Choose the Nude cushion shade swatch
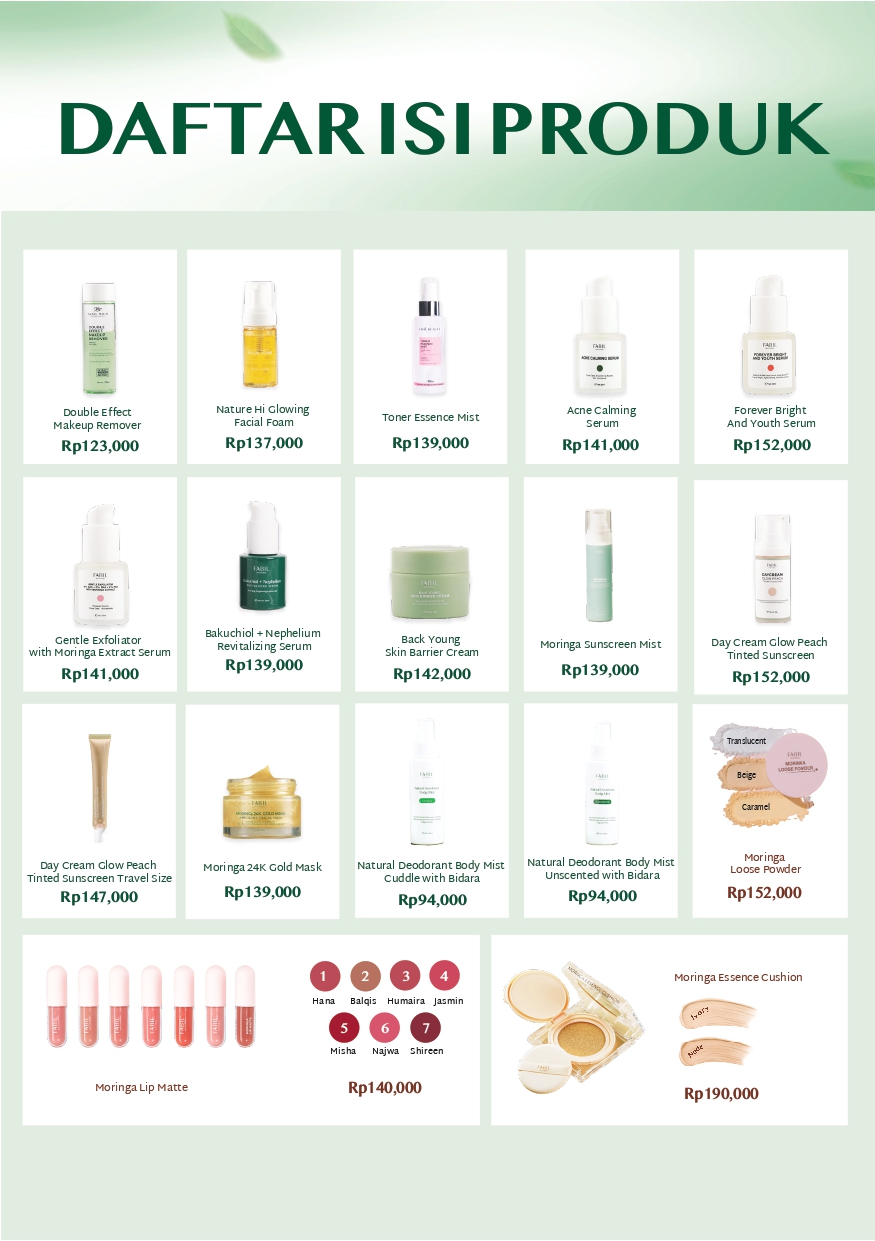Image resolution: width=875 pixels, height=1241 pixels. pyautogui.click(x=714, y=1051)
